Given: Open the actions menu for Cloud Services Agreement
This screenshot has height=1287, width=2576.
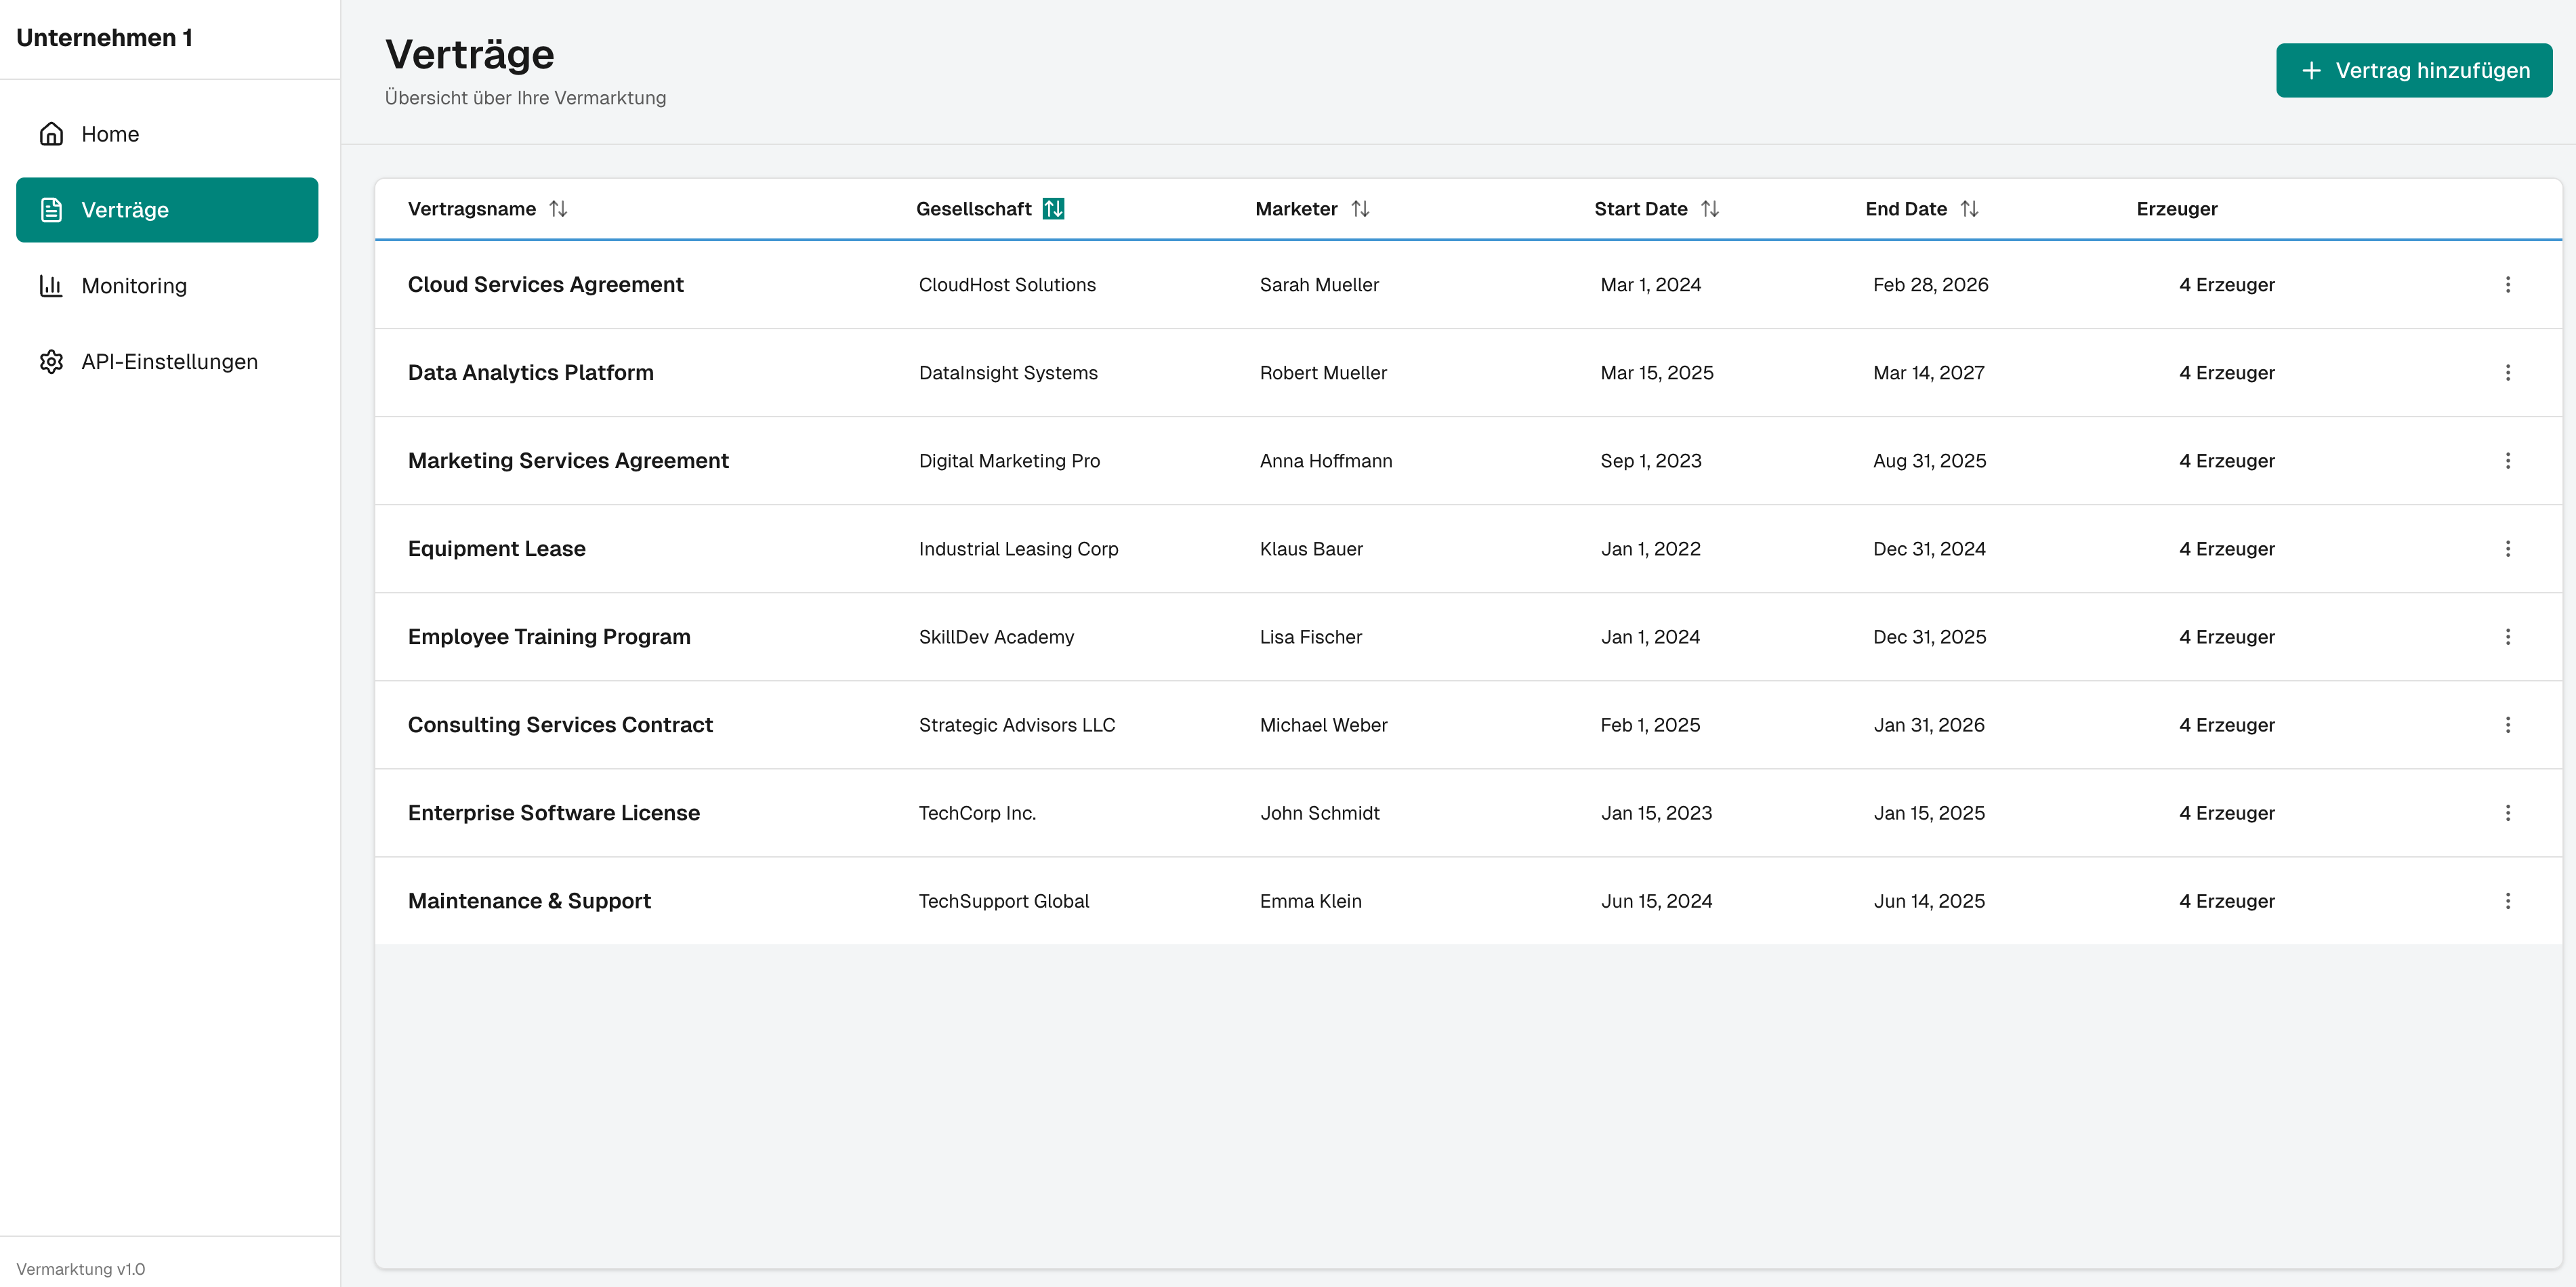Looking at the screenshot, I should tap(2508, 285).
